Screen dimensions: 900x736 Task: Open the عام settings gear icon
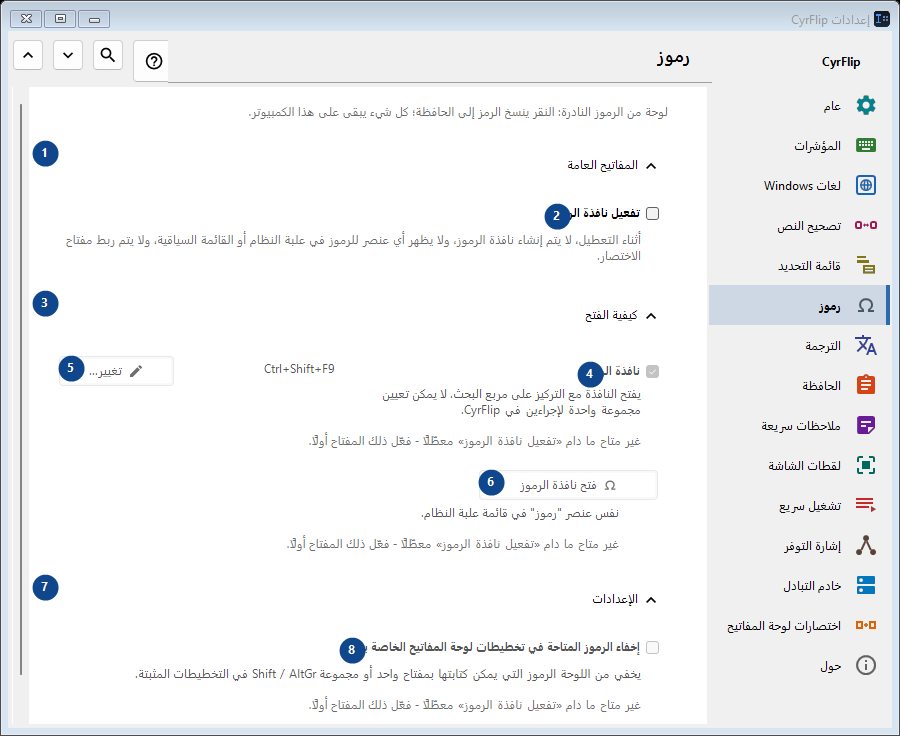tap(866, 106)
